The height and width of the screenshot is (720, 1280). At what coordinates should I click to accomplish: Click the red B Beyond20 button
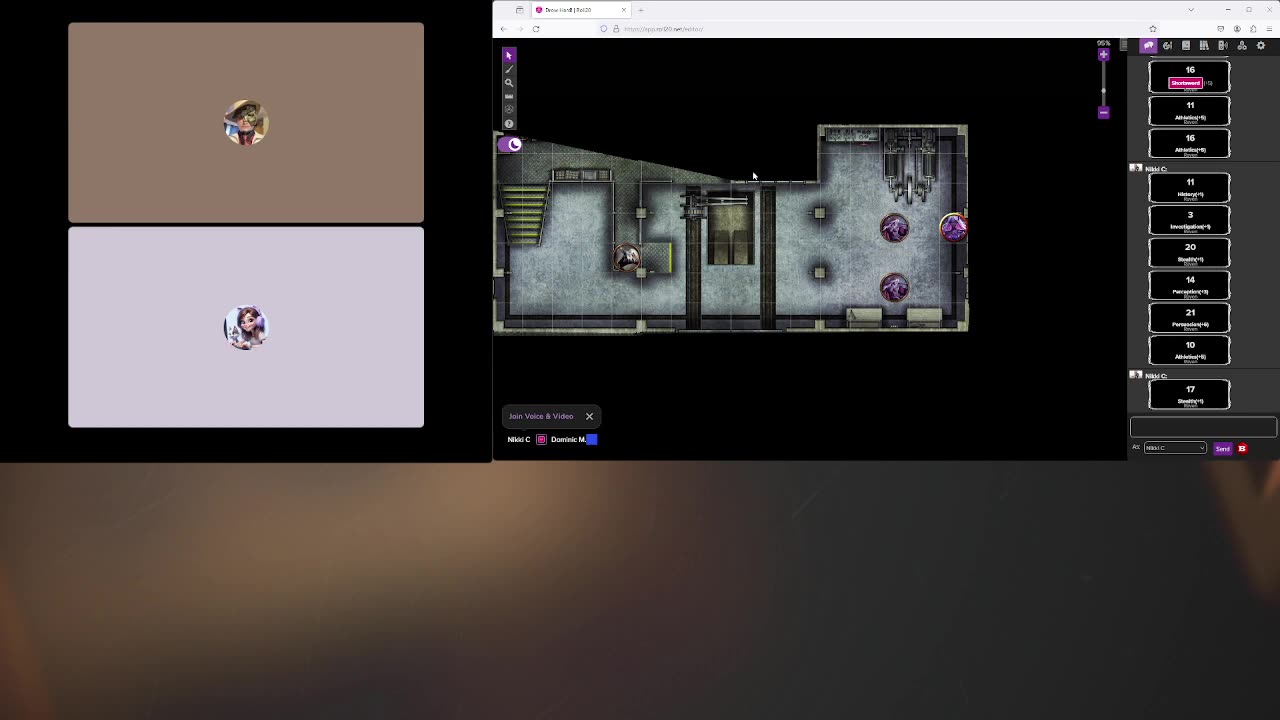coord(1242,449)
